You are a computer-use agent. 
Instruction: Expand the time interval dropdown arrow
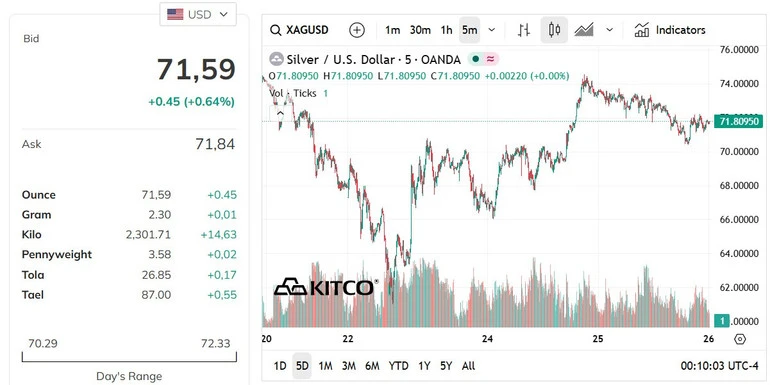(492, 30)
